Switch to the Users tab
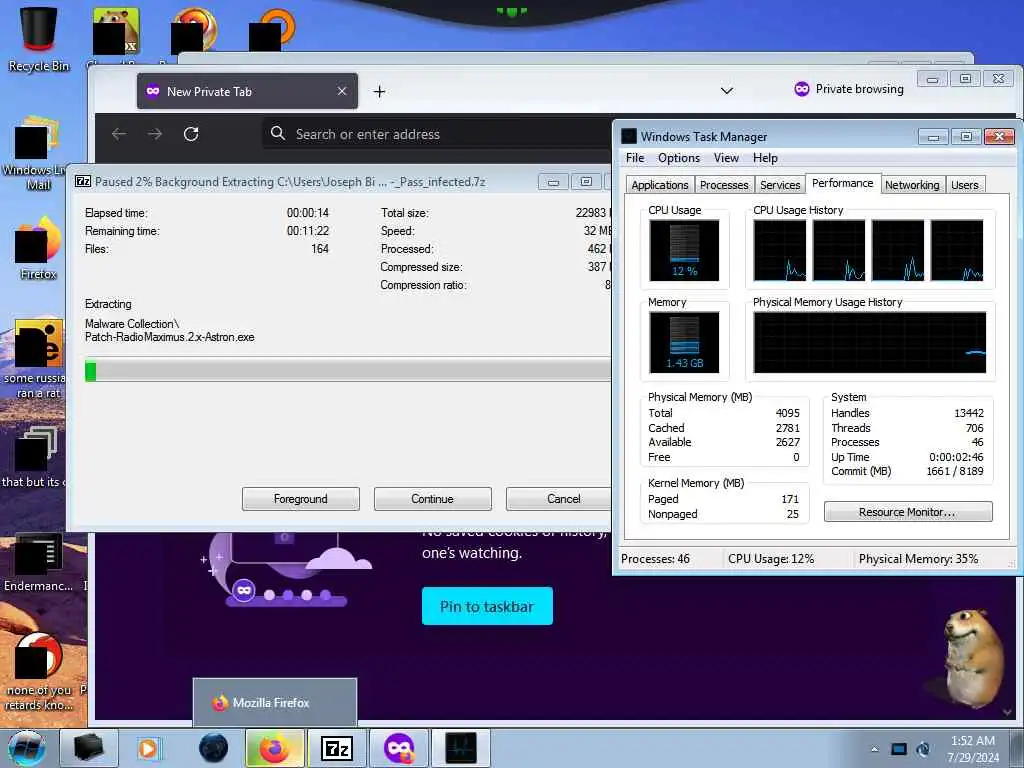The width and height of the screenshot is (1024, 768). click(965, 185)
